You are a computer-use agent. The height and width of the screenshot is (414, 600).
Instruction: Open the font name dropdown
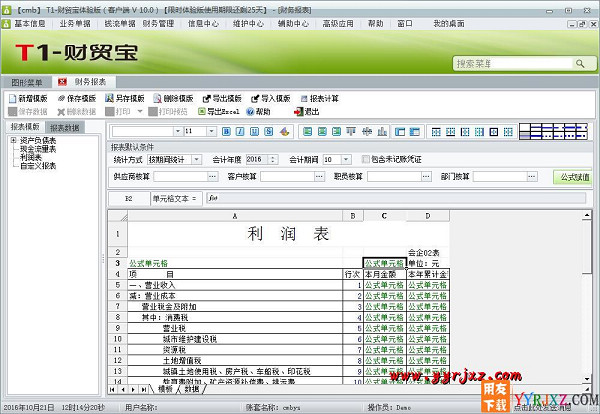(178, 132)
